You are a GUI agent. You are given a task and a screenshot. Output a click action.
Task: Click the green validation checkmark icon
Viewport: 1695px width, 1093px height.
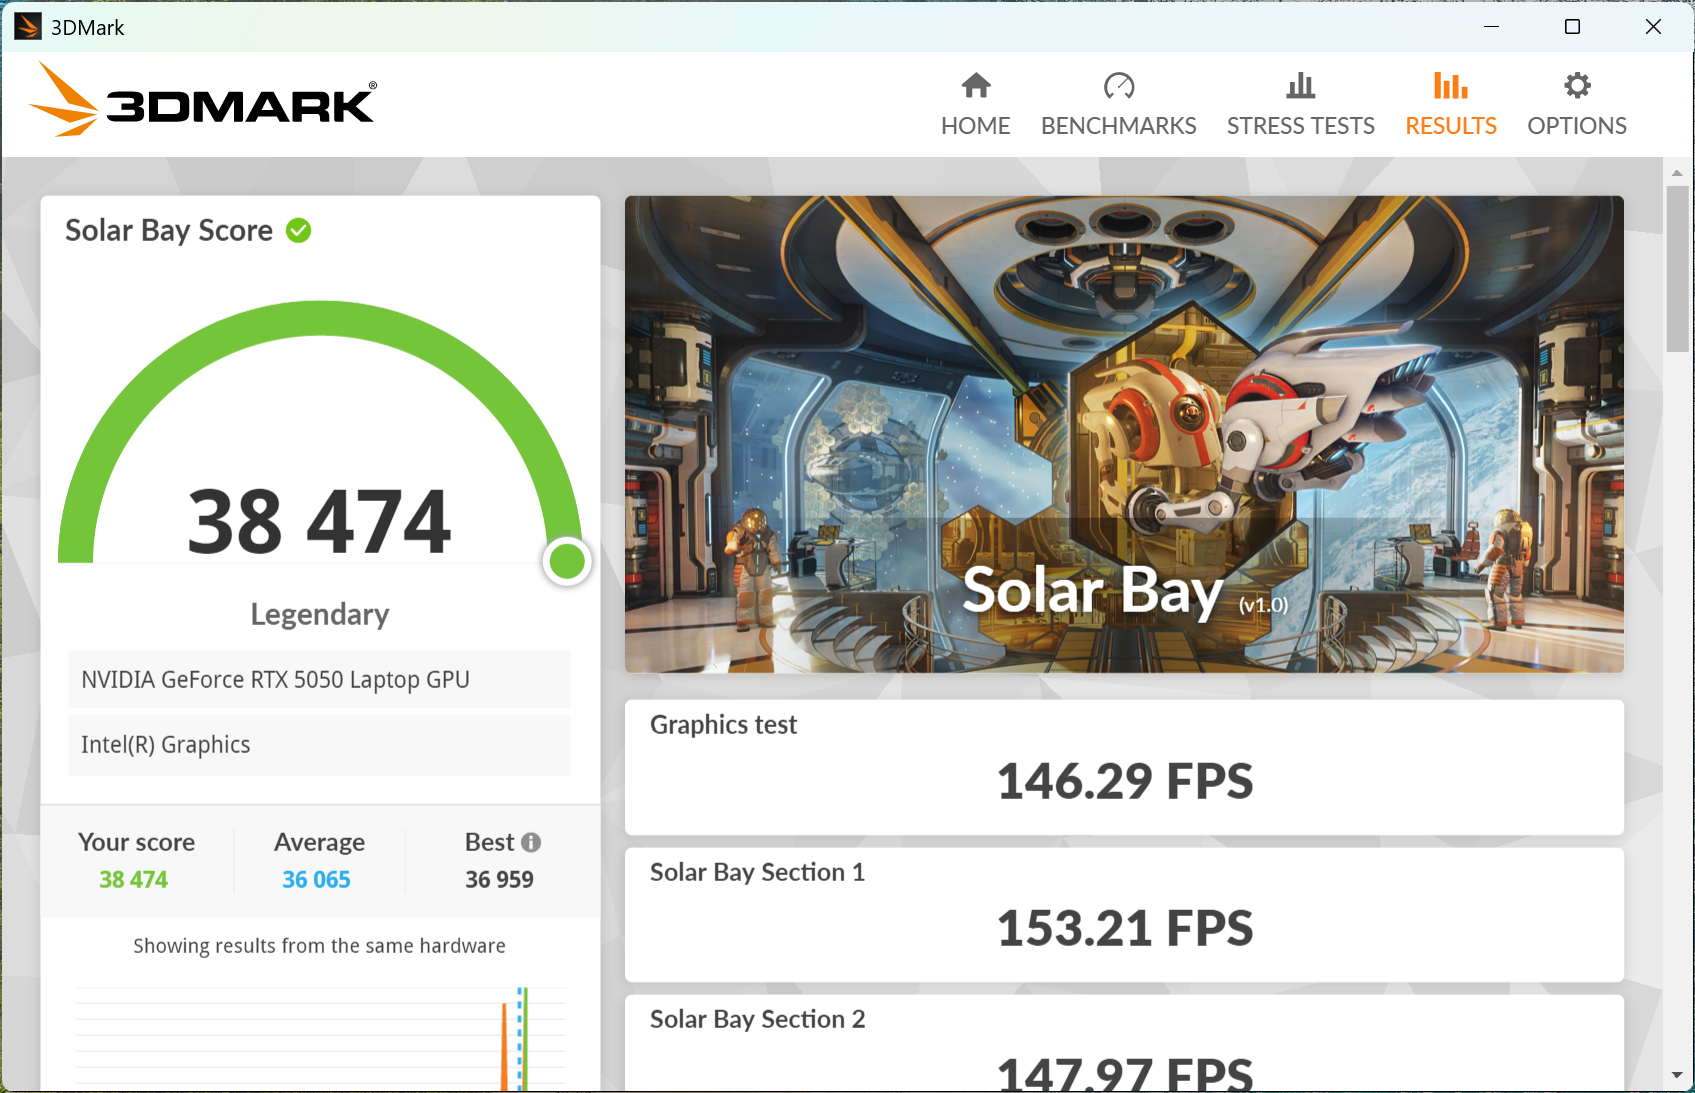tap(299, 231)
